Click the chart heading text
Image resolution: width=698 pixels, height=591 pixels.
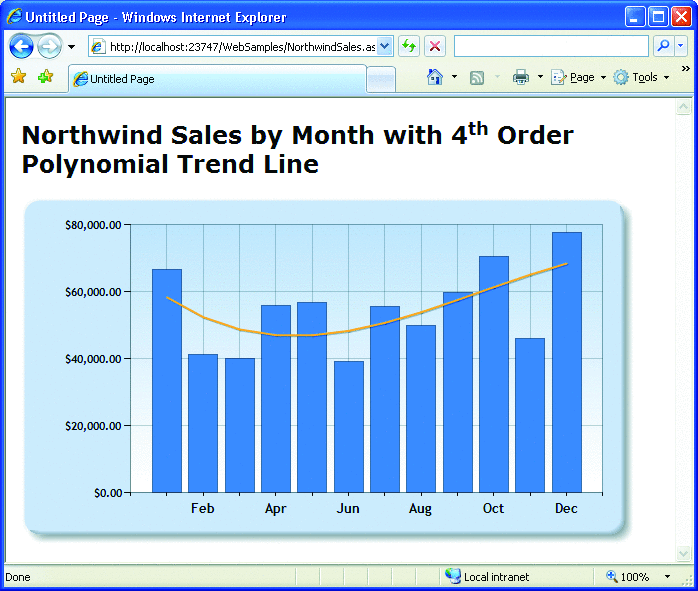coord(297,149)
